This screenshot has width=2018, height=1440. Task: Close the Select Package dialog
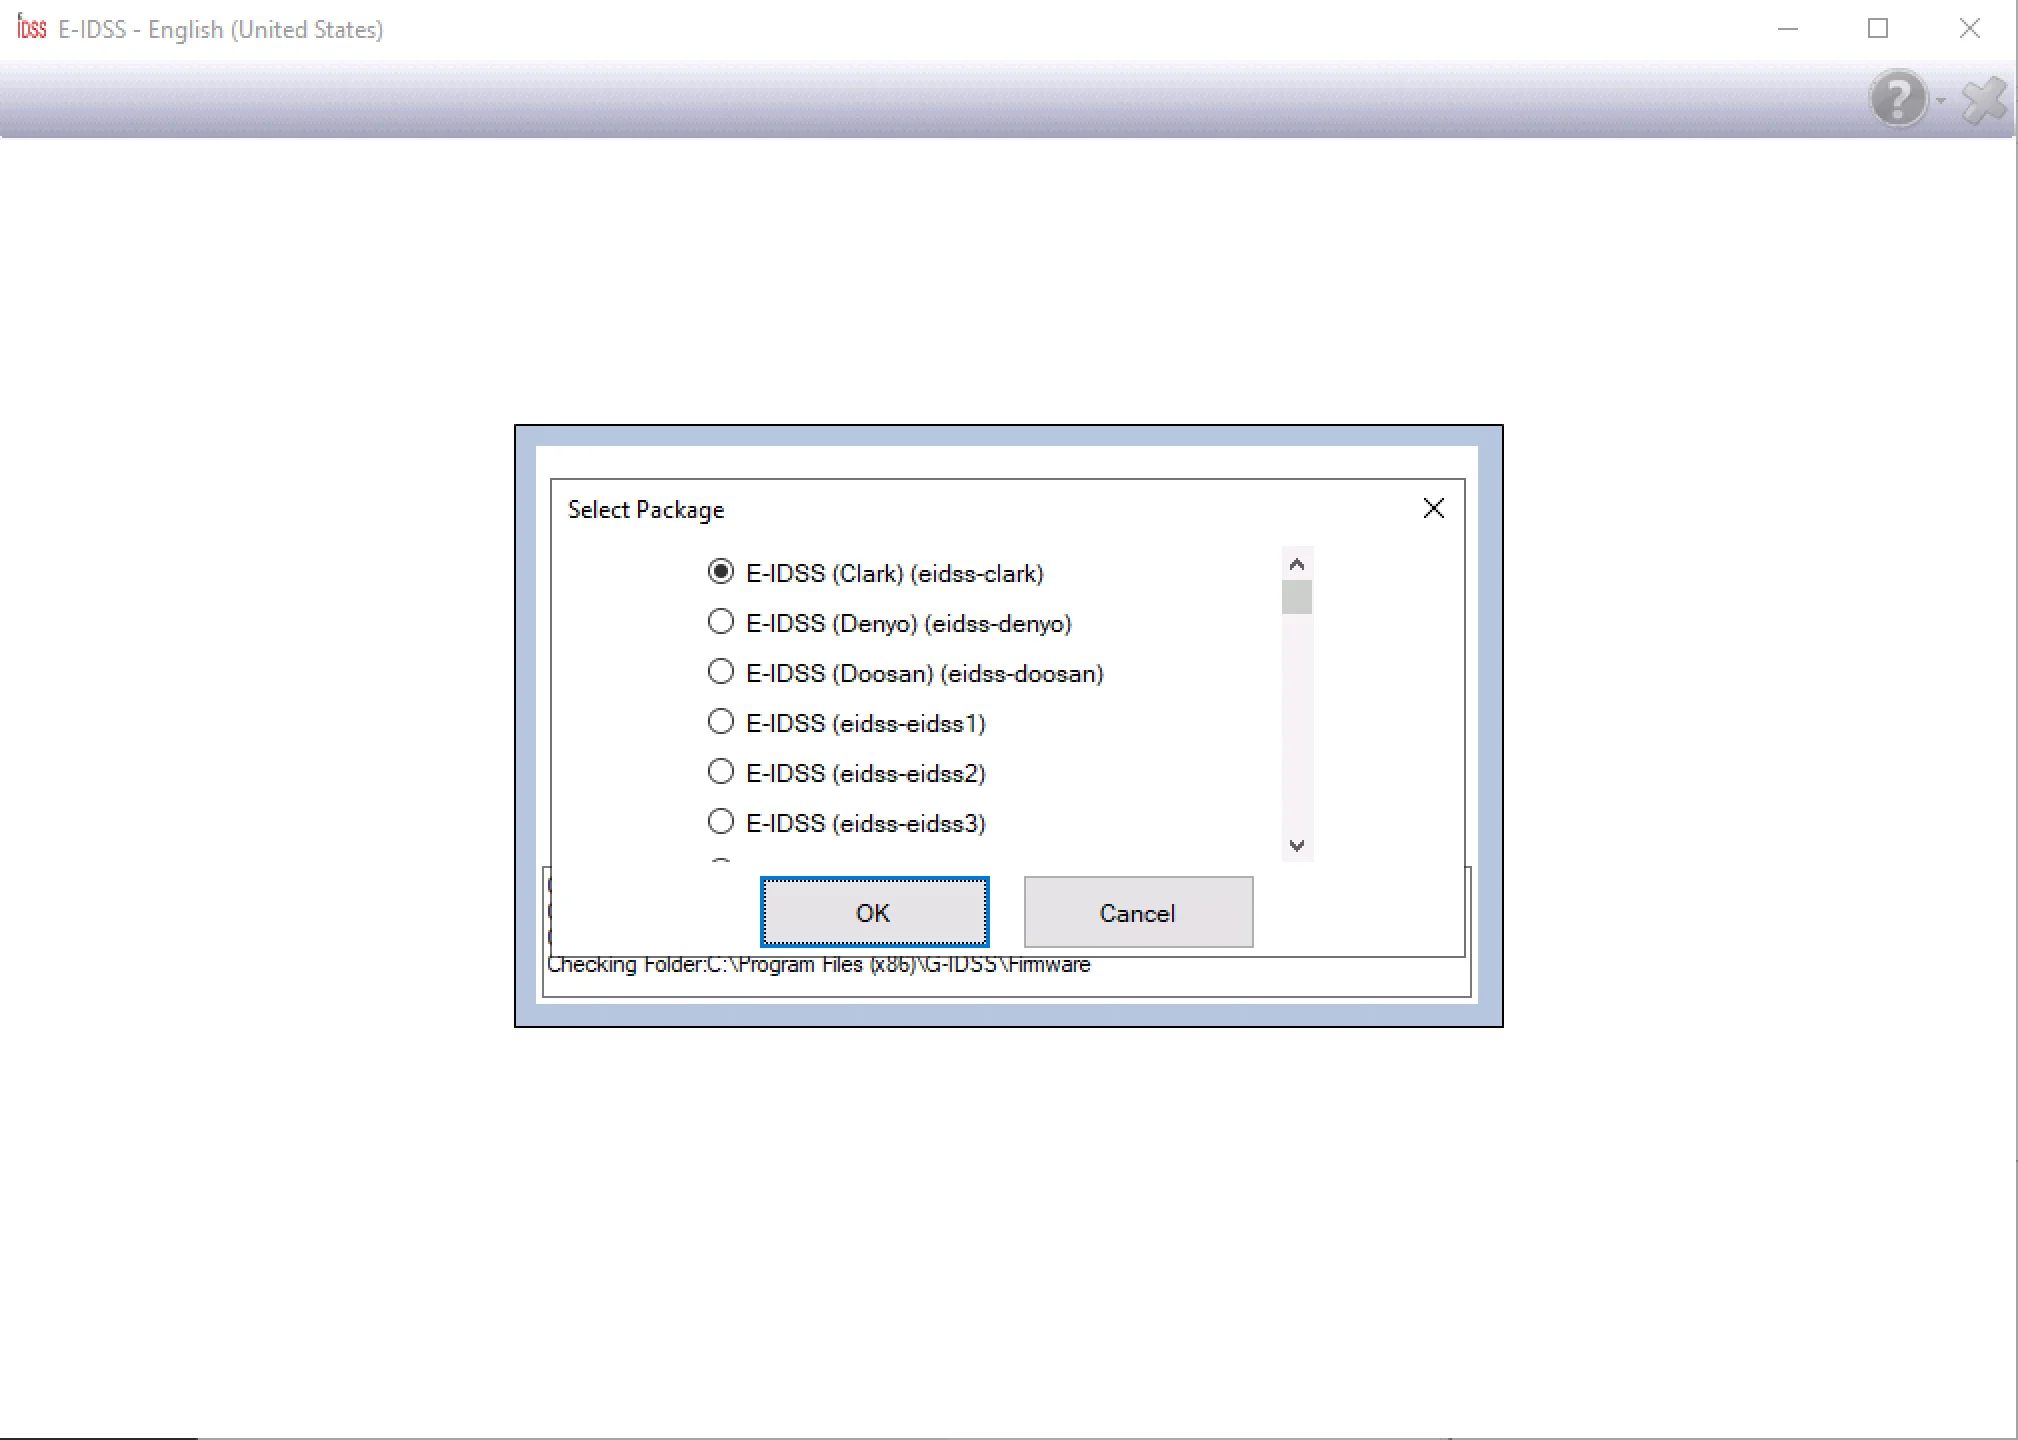tap(1433, 508)
